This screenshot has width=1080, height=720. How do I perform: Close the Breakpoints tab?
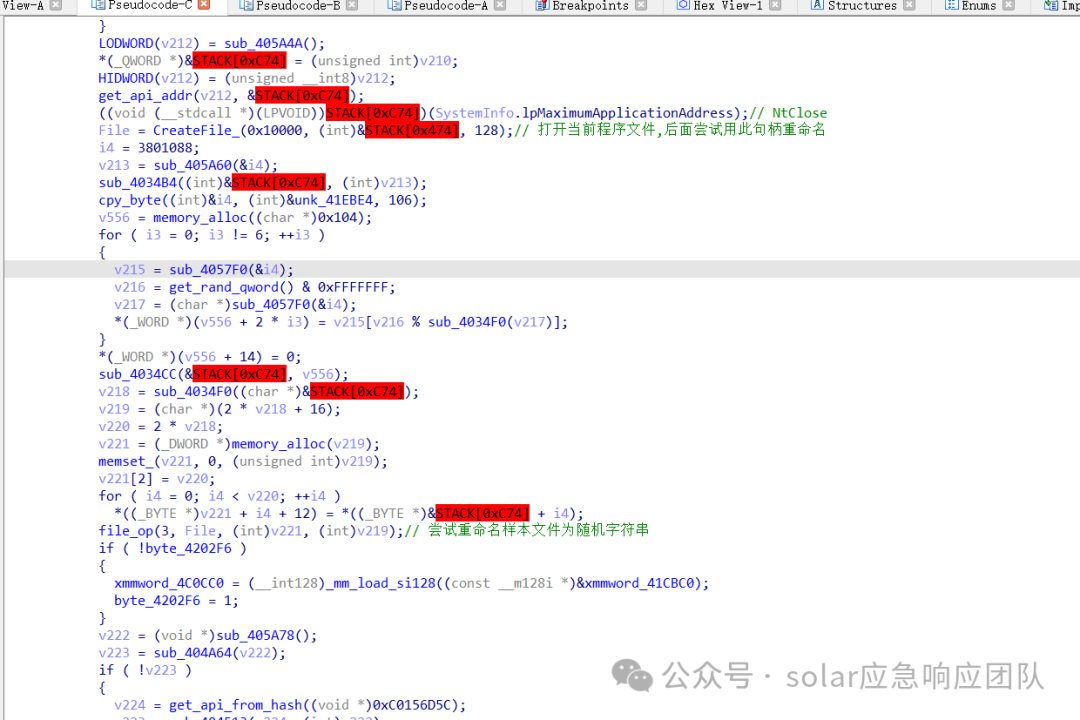pyautogui.click(x=641, y=5)
